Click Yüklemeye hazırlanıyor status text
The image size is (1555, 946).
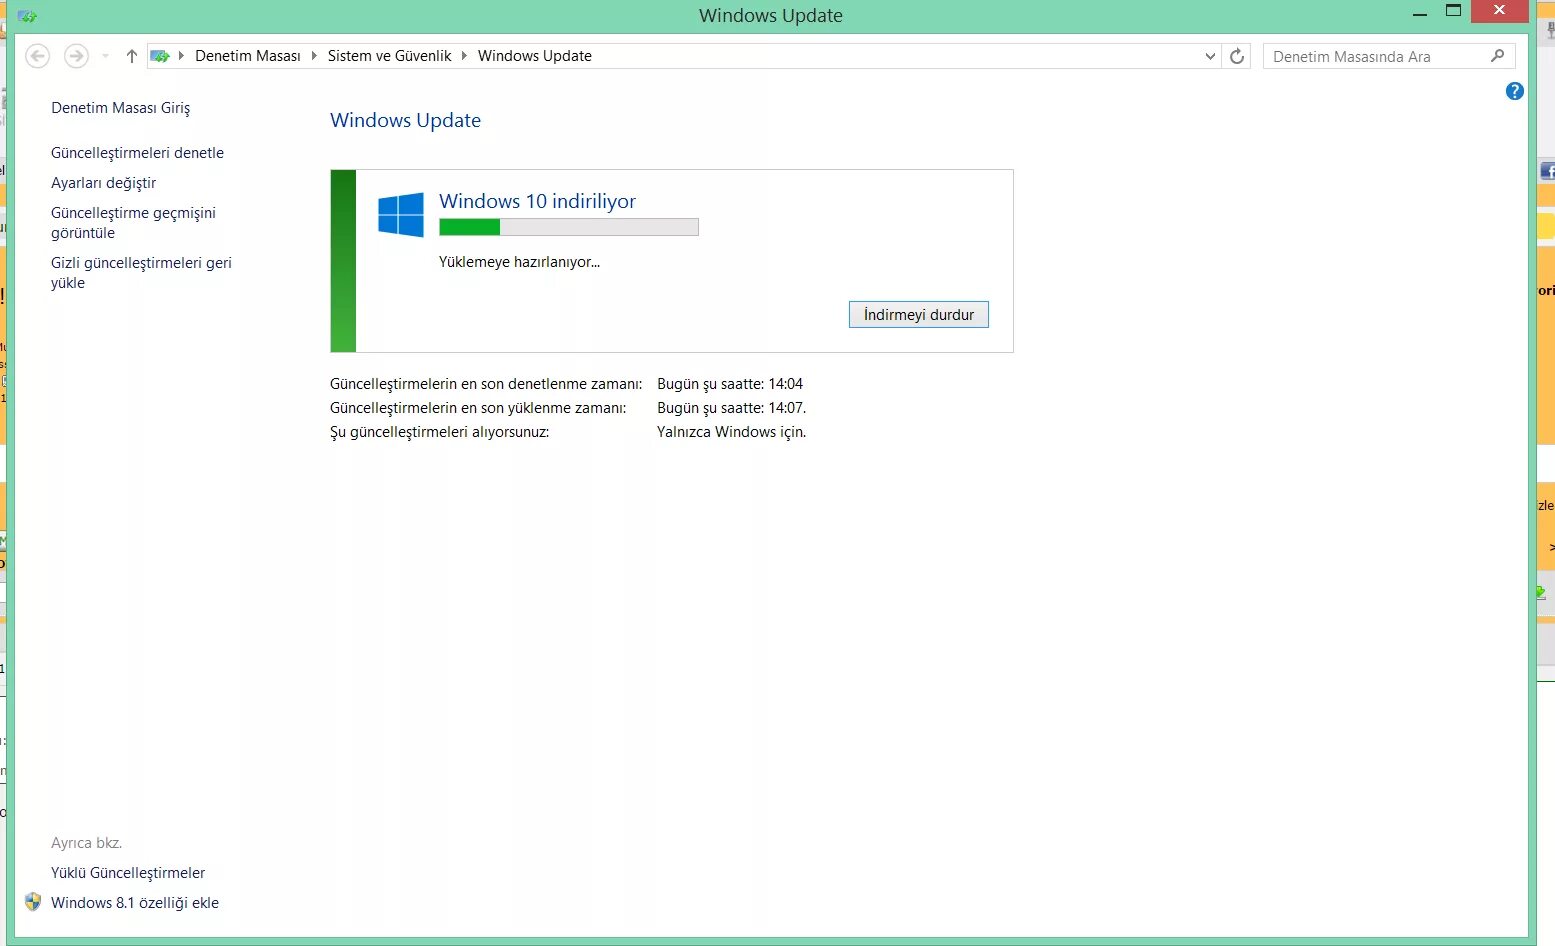tap(520, 262)
